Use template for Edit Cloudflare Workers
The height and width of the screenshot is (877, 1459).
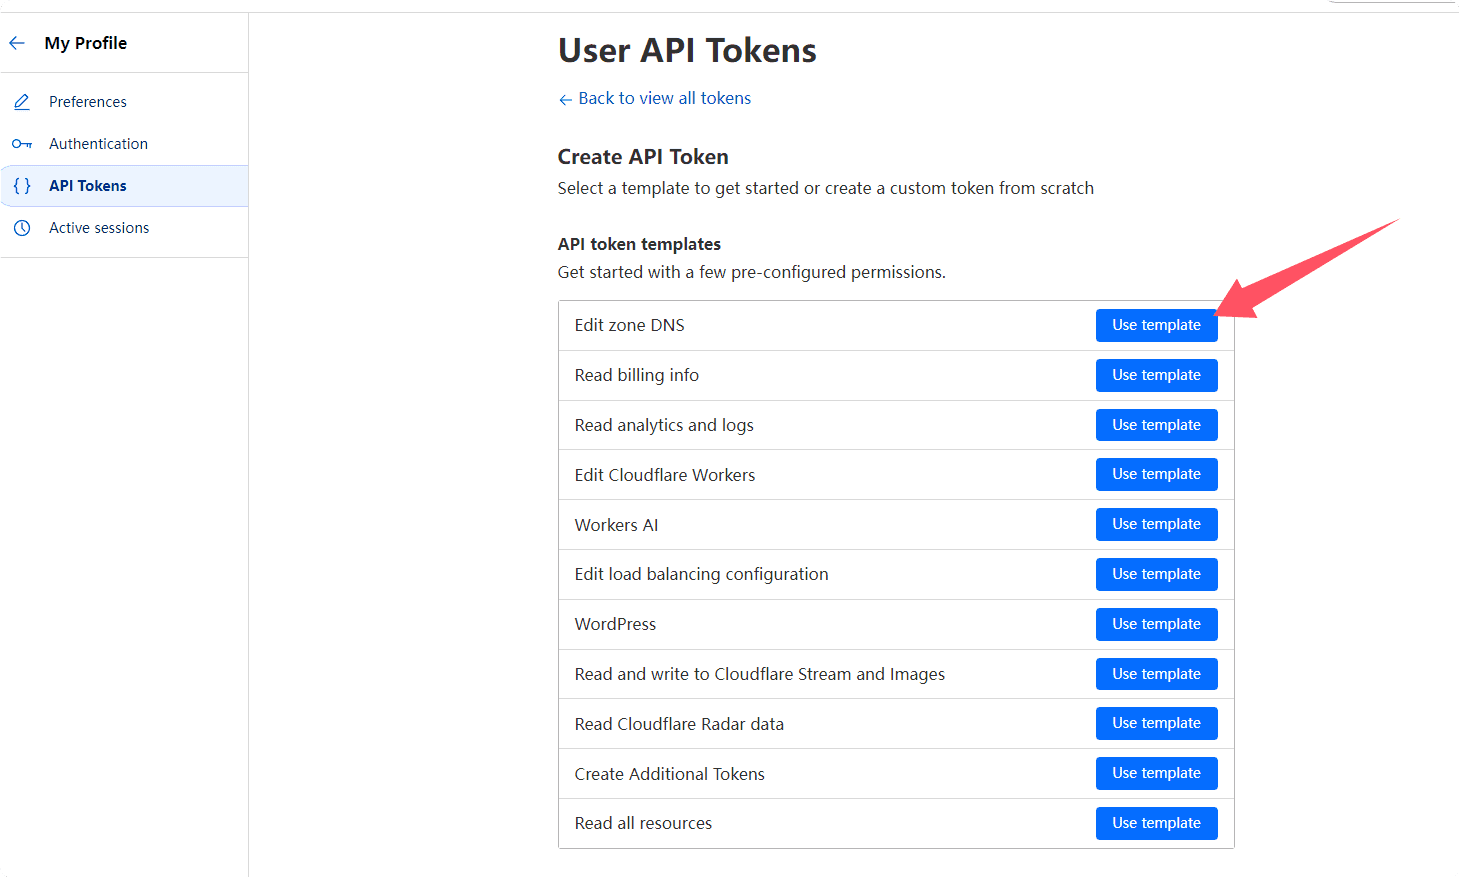pyautogui.click(x=1156, y=474)
